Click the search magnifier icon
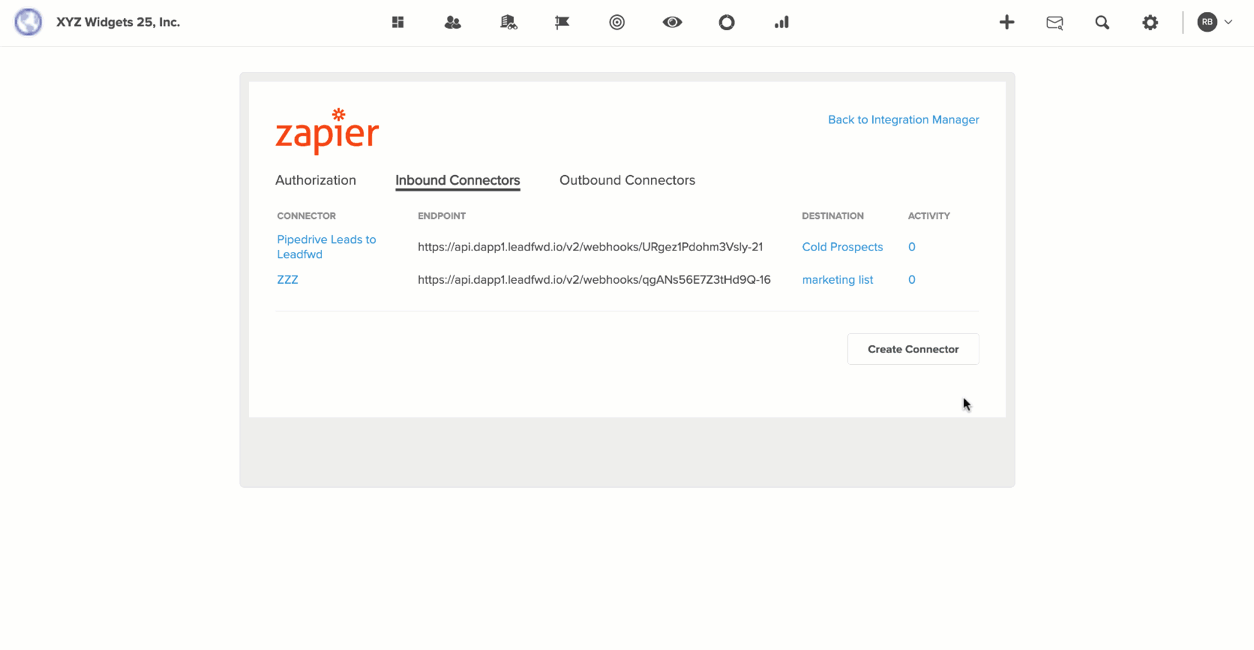The image size is (1254, 650). click(1102, 22)
